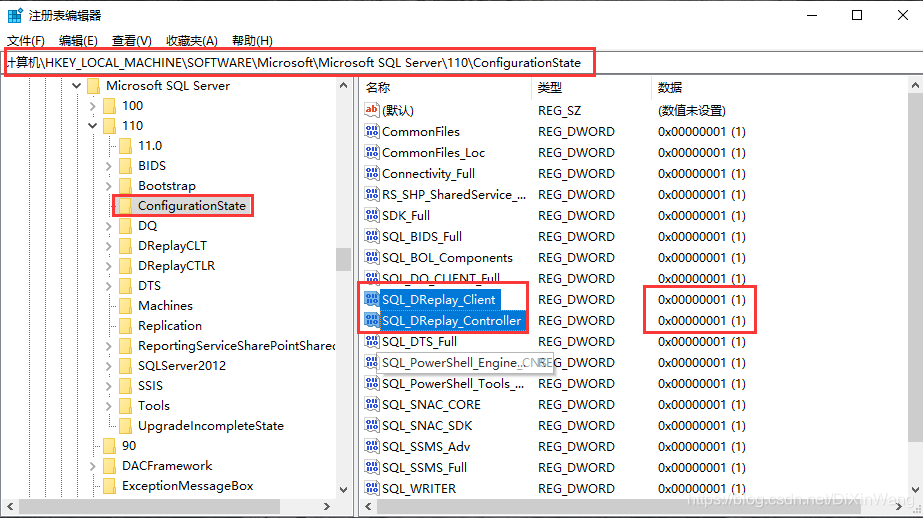923x518 pixels.
Task: Select the SQL_PowerShell_Tools value name
Action: 453,384
